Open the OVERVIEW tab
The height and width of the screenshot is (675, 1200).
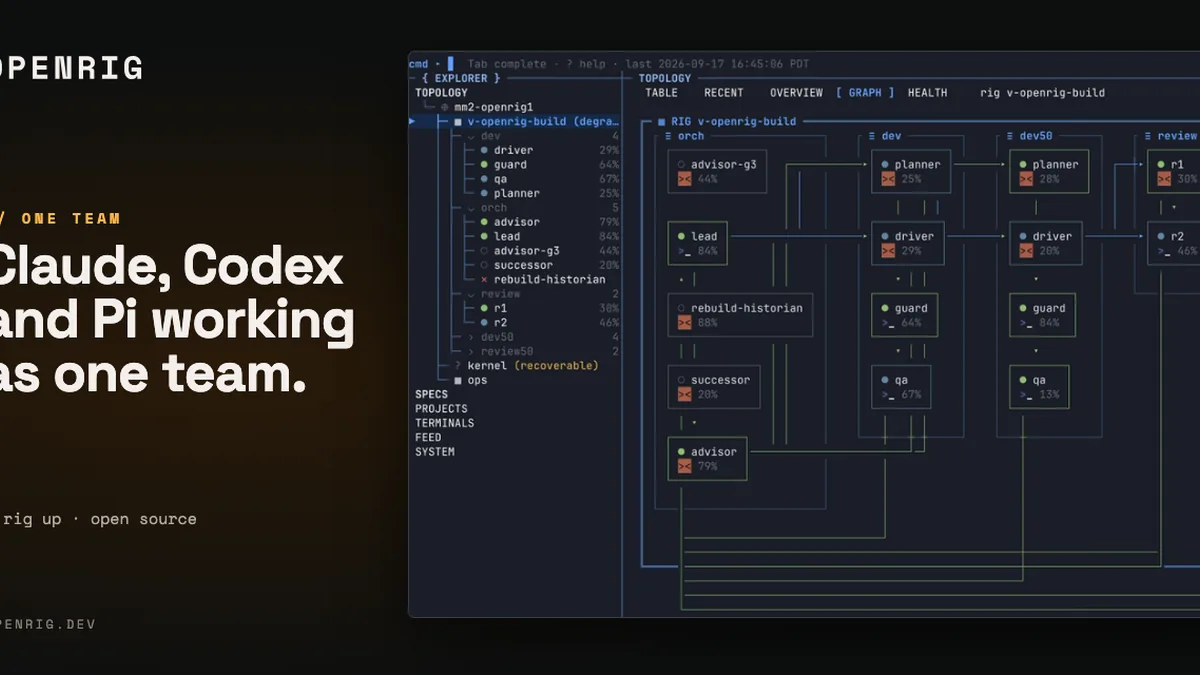click(x=796, y=93)
